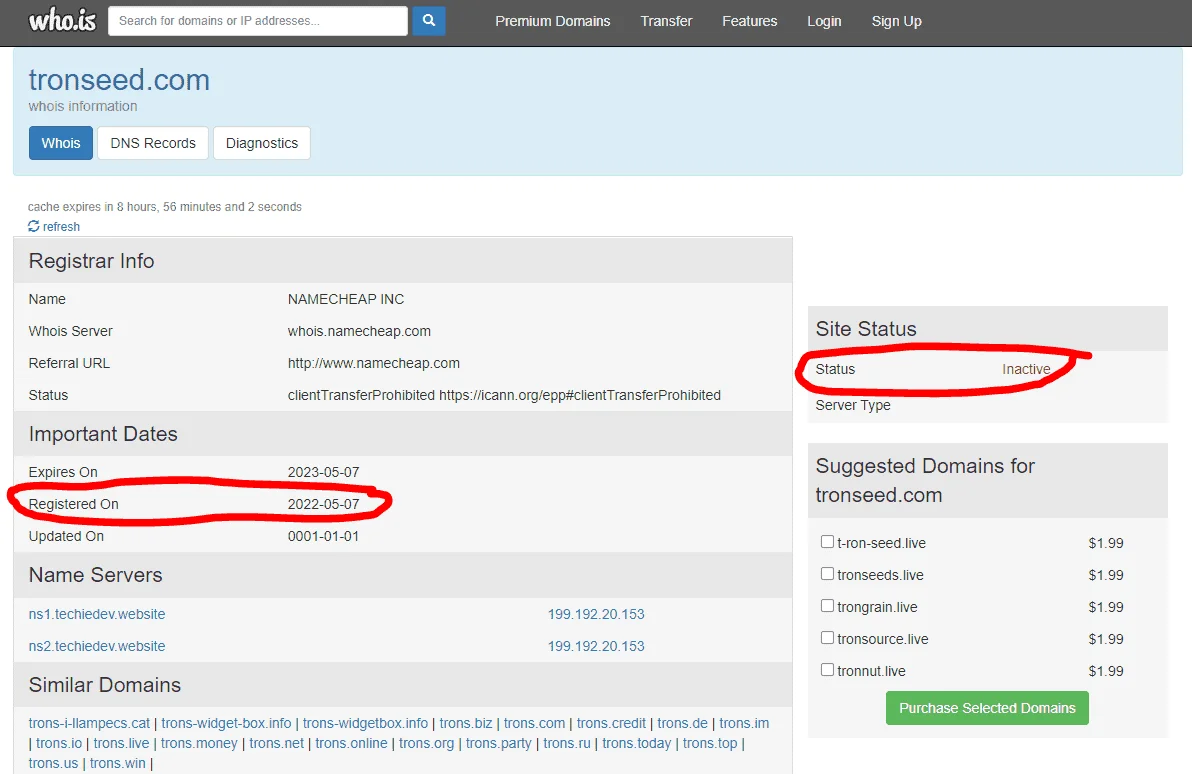Switch to the Diagnostics tab
This screenshot has width=1192, height=774.
tap(262, 143)
